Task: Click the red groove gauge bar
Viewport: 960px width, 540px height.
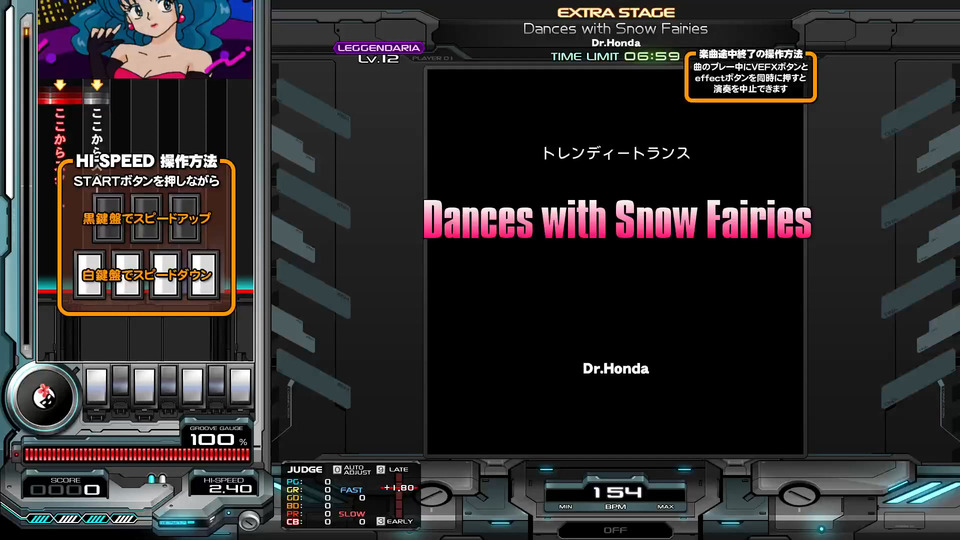Action: (x=137, y=455)
